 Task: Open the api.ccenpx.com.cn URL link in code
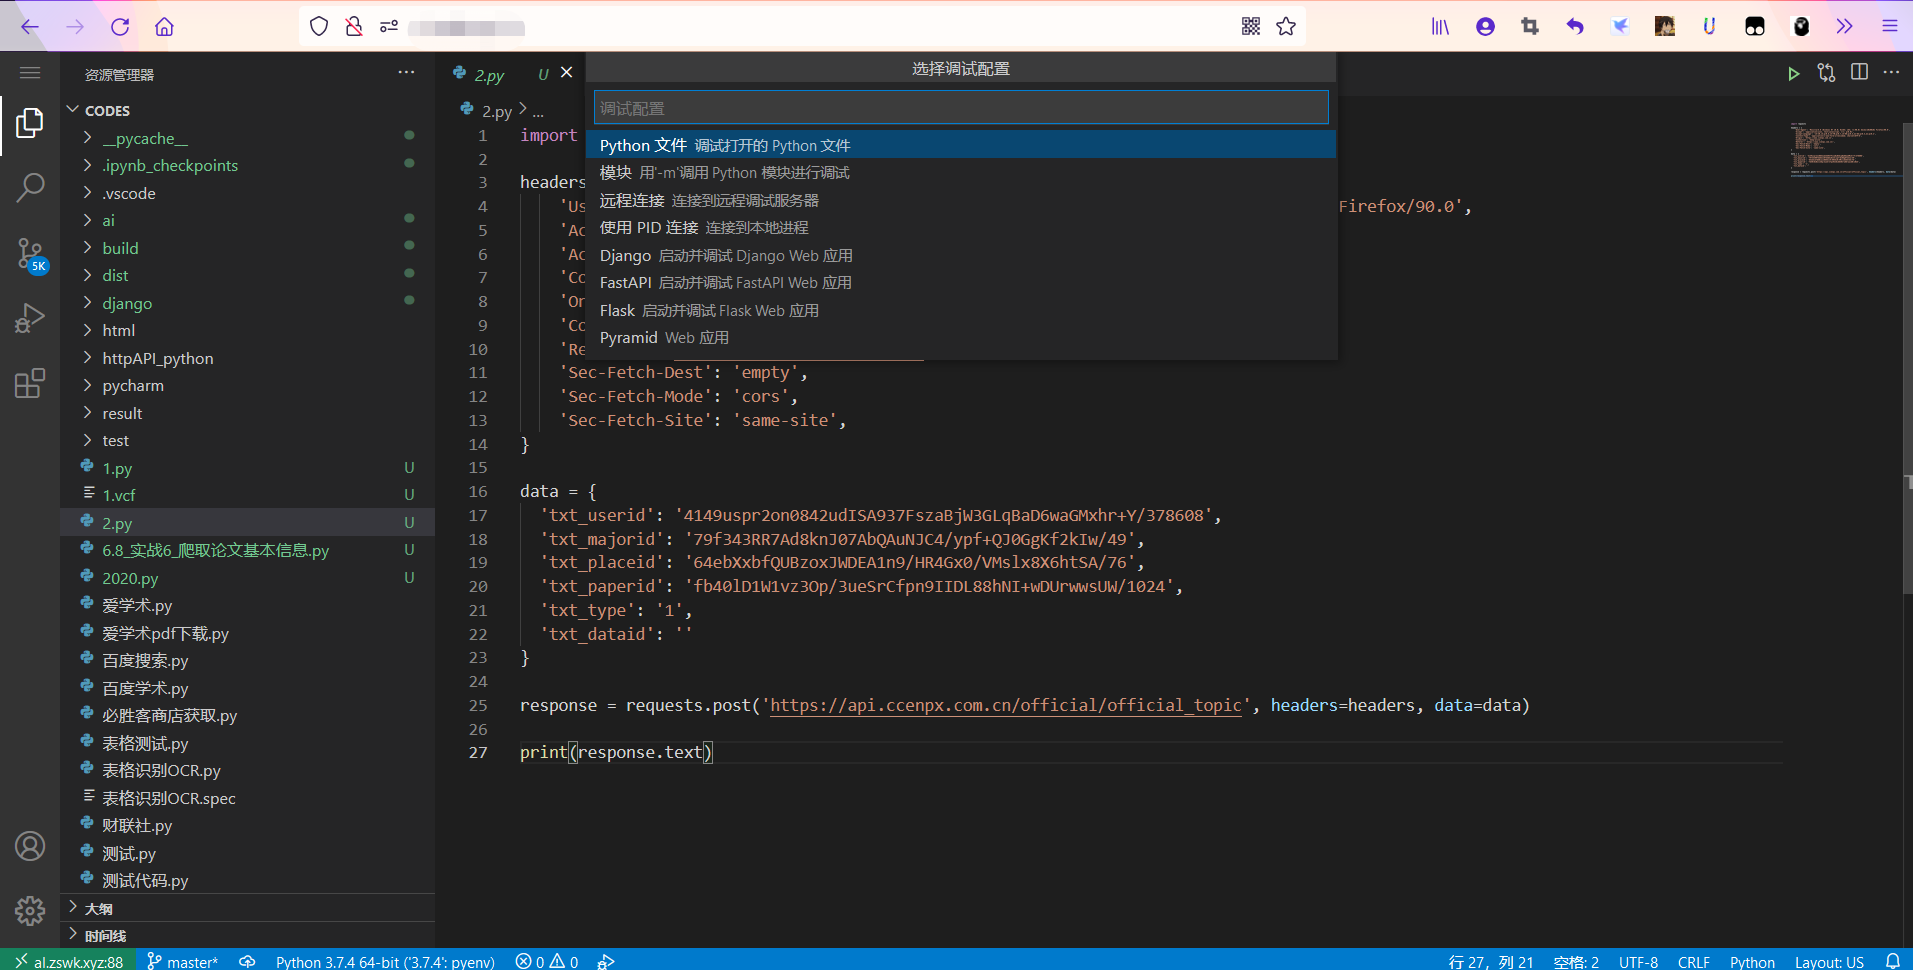tap(1005, 705)
